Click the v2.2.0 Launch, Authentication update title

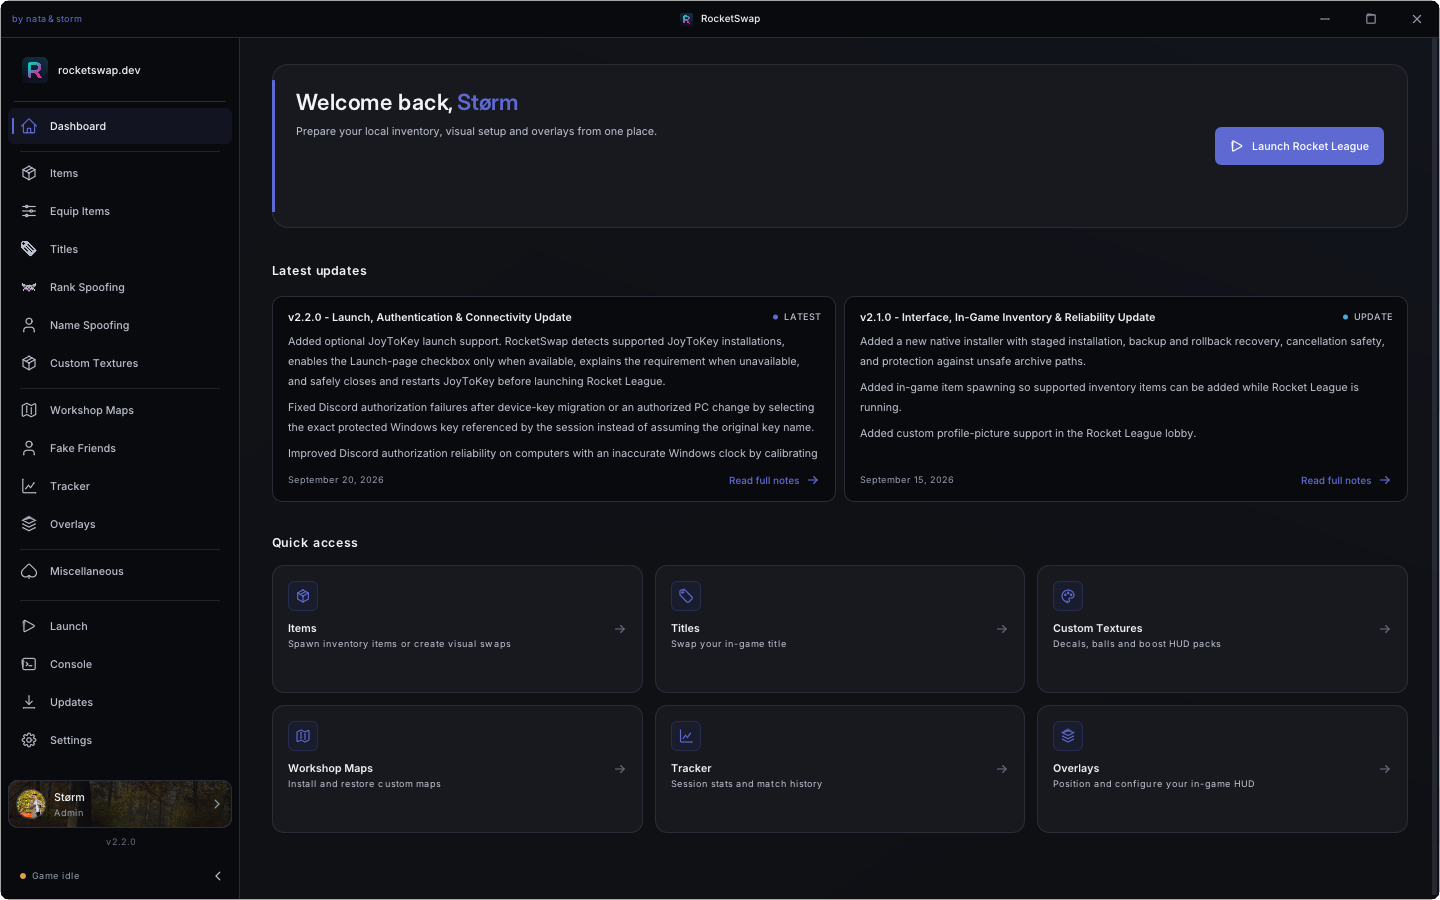(430, 317)
